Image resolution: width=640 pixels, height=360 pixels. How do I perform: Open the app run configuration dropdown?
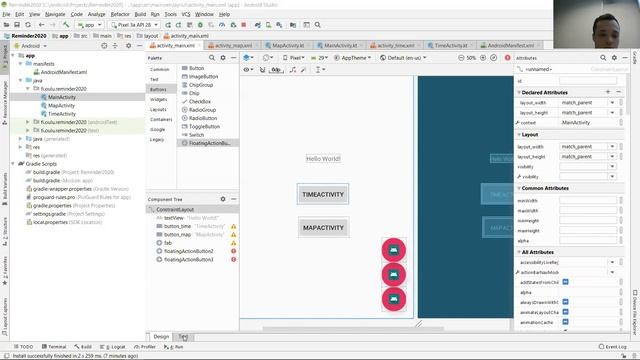(x=89, y=25)
